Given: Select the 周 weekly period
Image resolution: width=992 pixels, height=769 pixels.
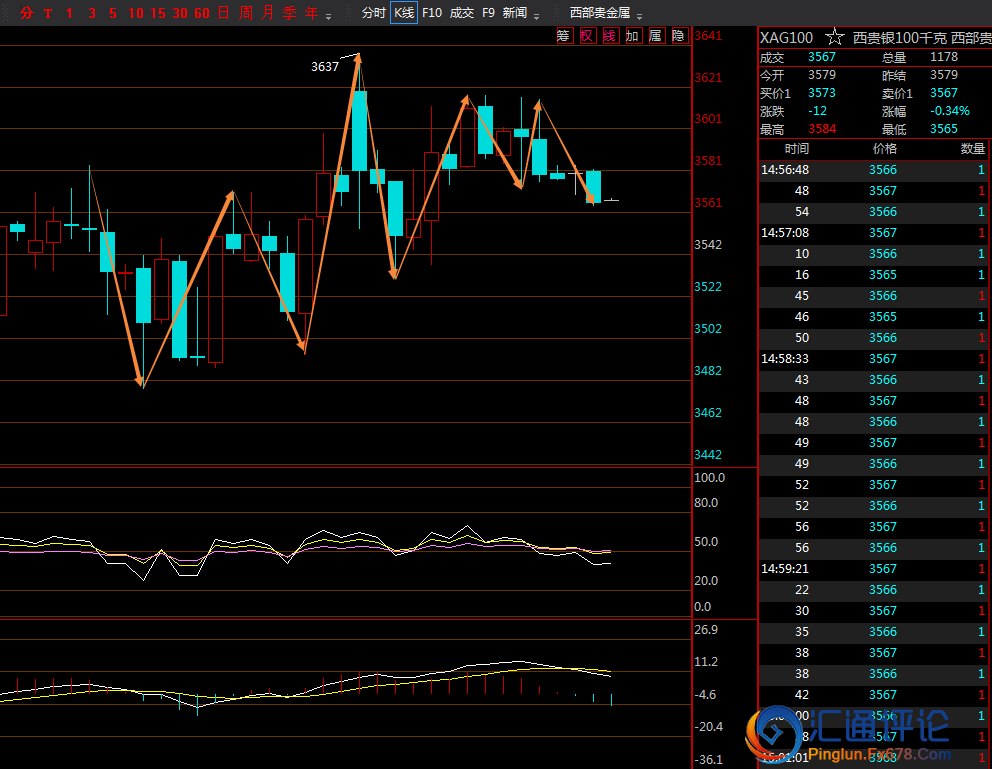Looking at the screenshot, I should 245,13.
